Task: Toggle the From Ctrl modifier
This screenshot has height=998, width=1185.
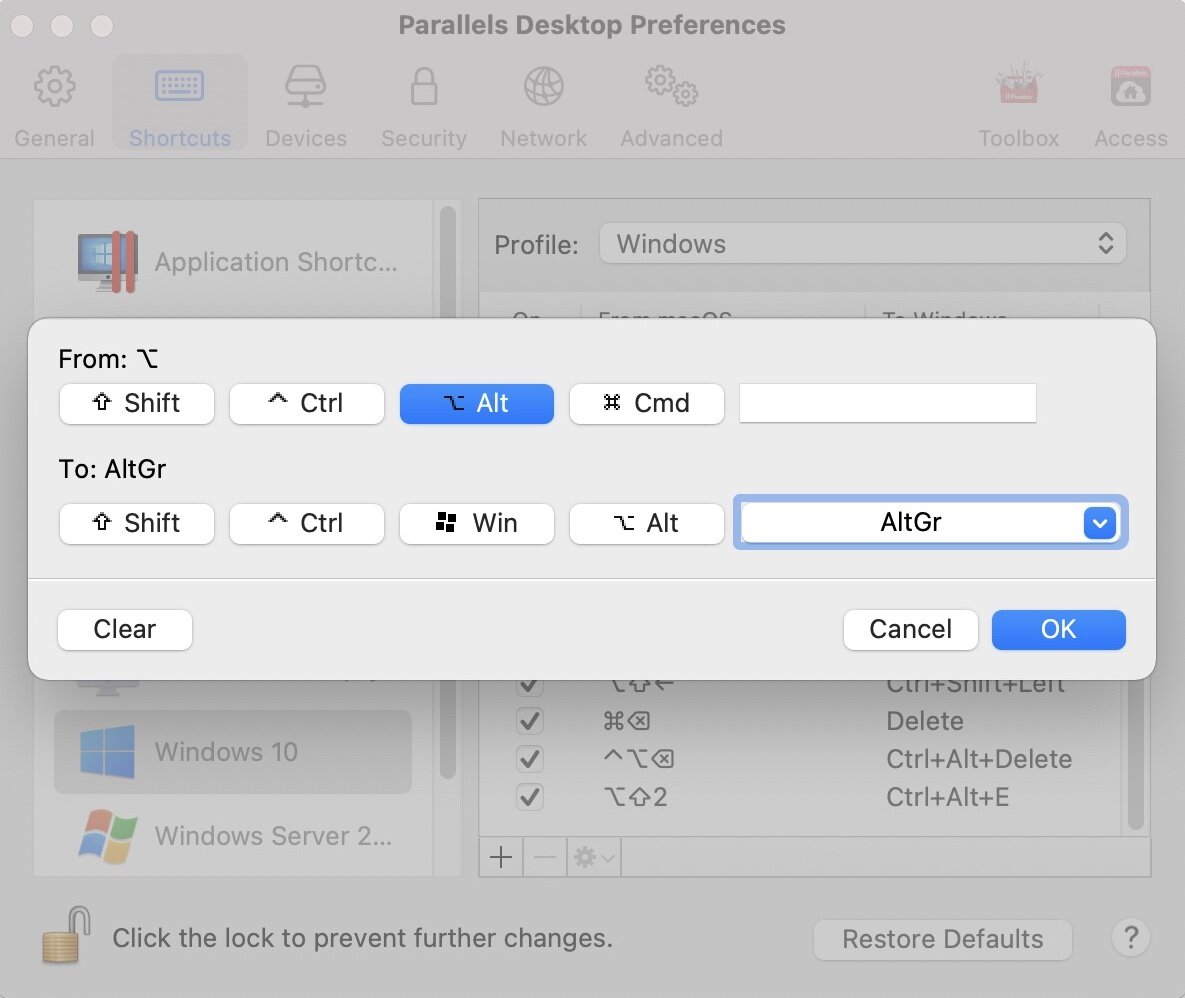Action: point(307,403)
